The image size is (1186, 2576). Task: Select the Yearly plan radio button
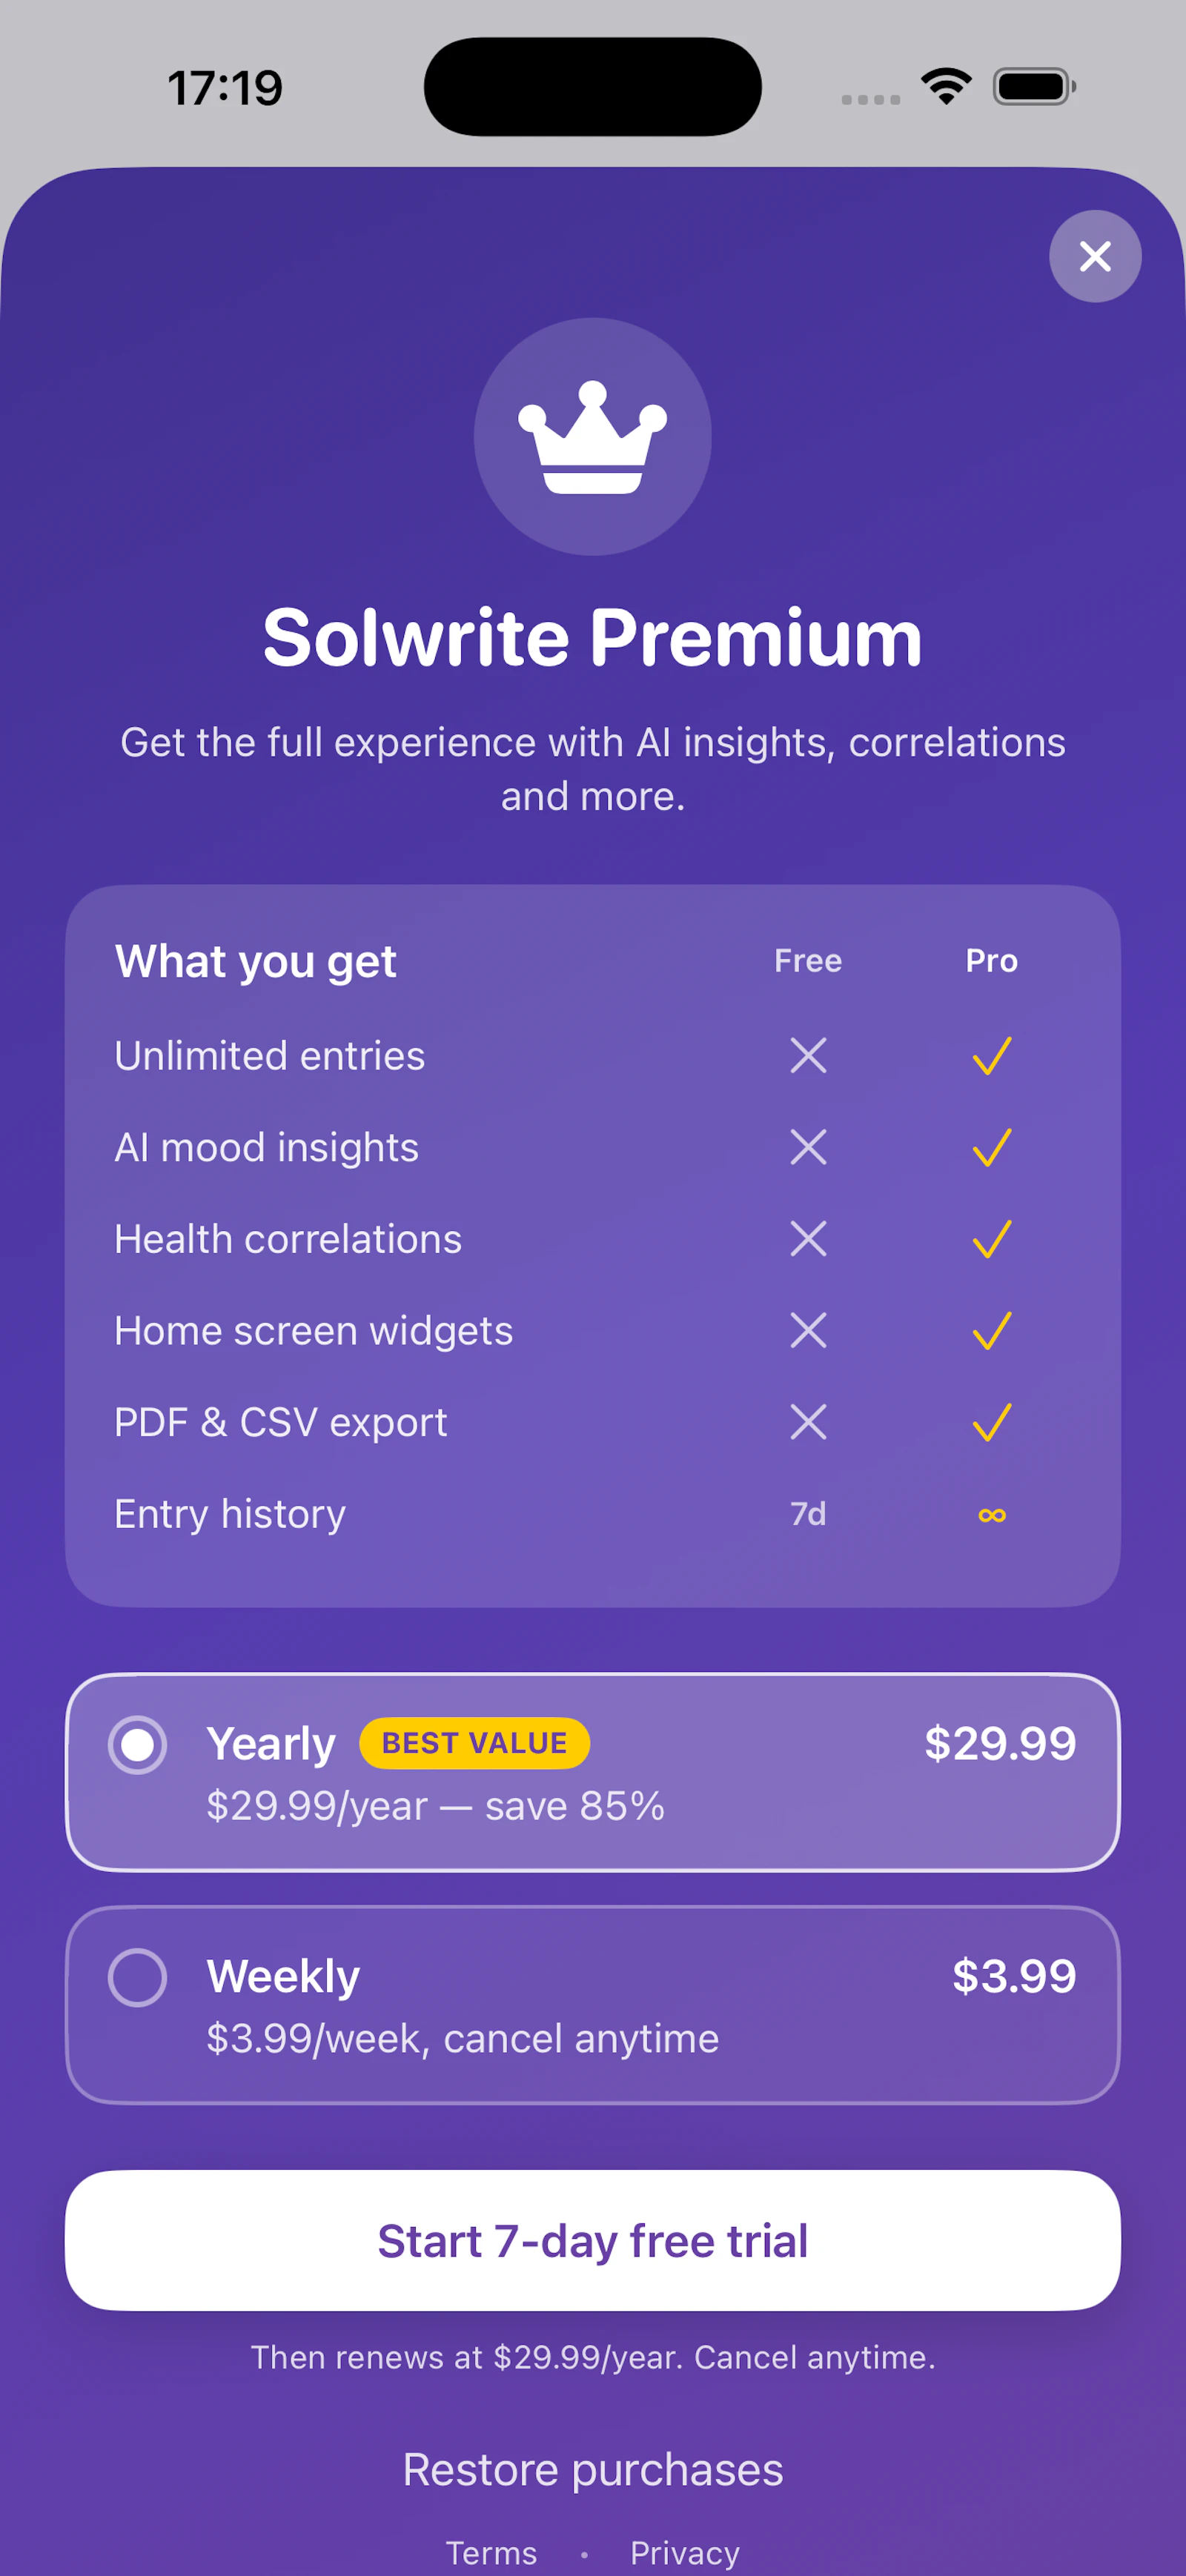tap(137, 1745)
